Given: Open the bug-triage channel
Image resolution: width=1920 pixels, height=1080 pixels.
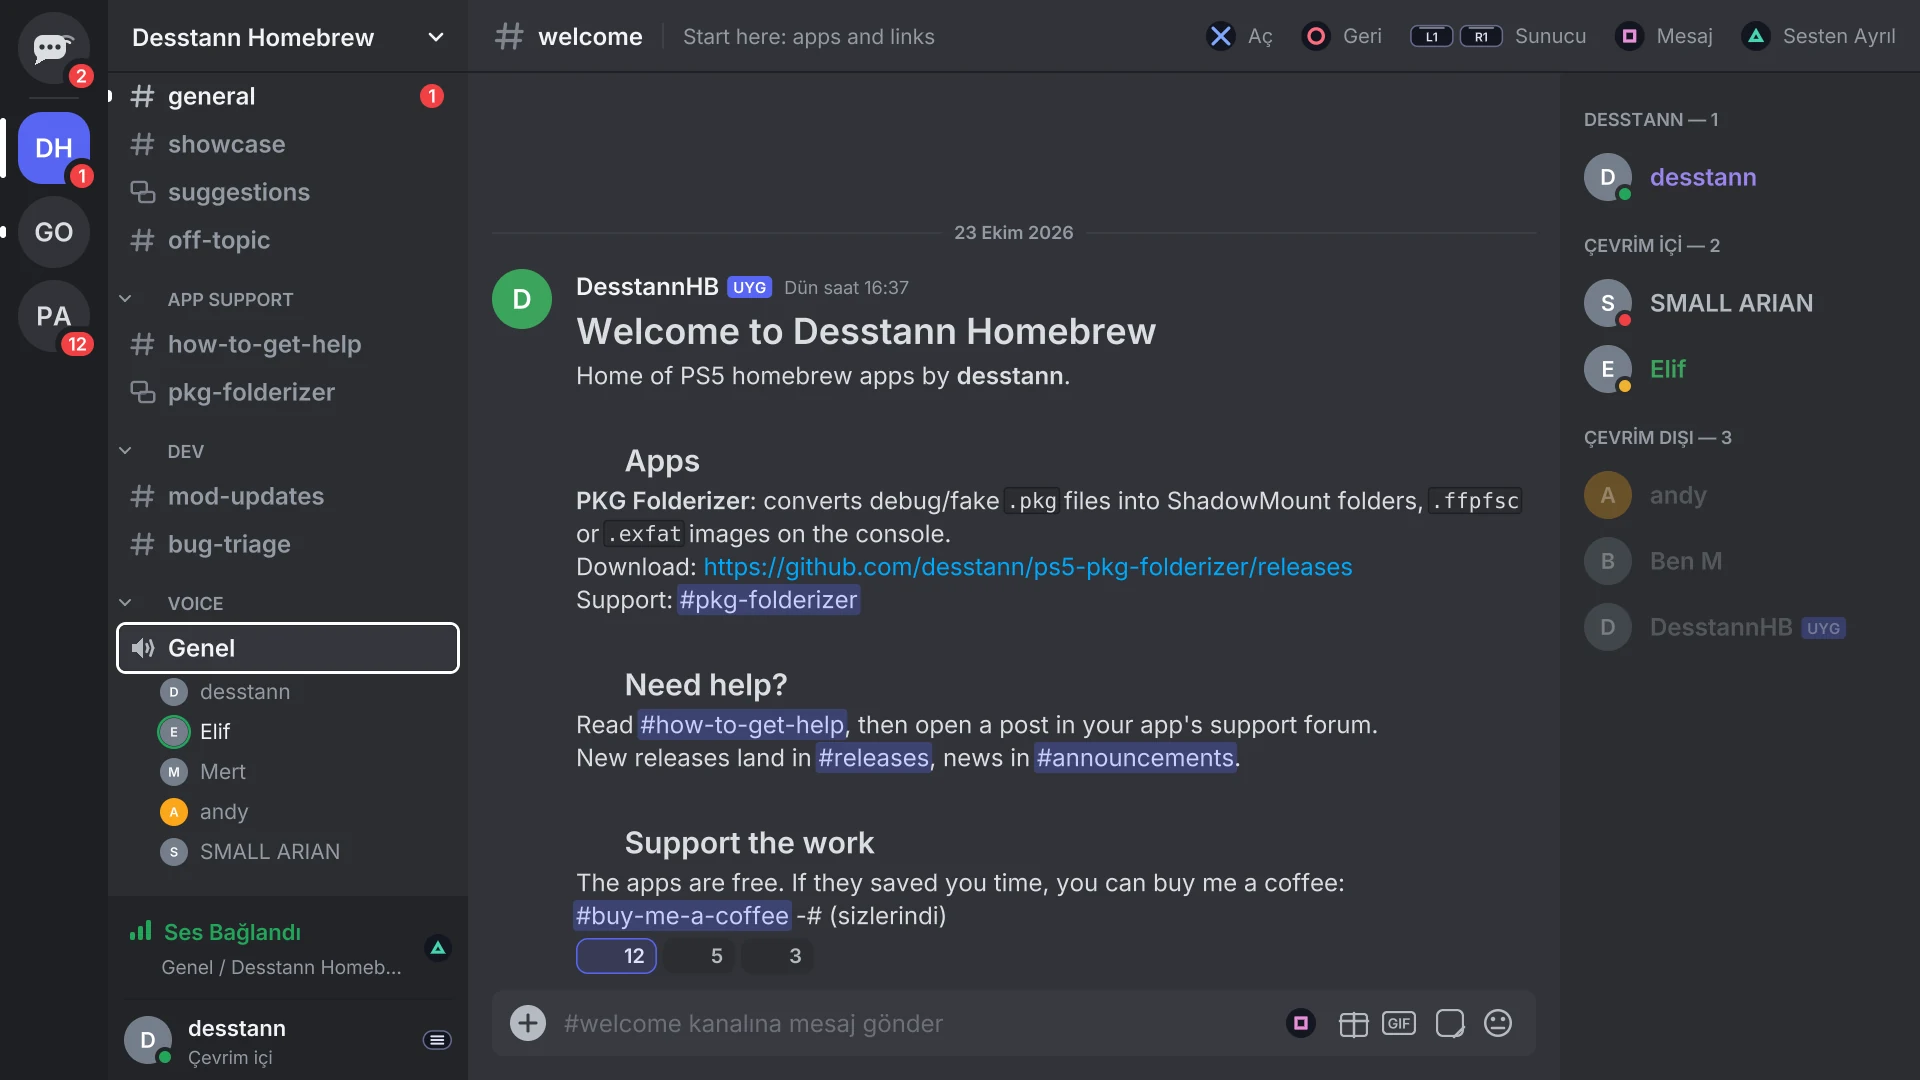Looking at the screenshot, I should (x=288, y=544).
